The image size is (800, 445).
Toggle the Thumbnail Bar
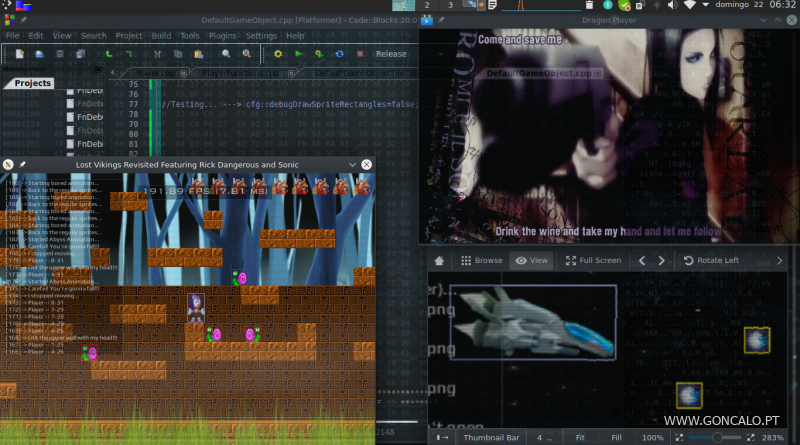click(x=490, y=437)
